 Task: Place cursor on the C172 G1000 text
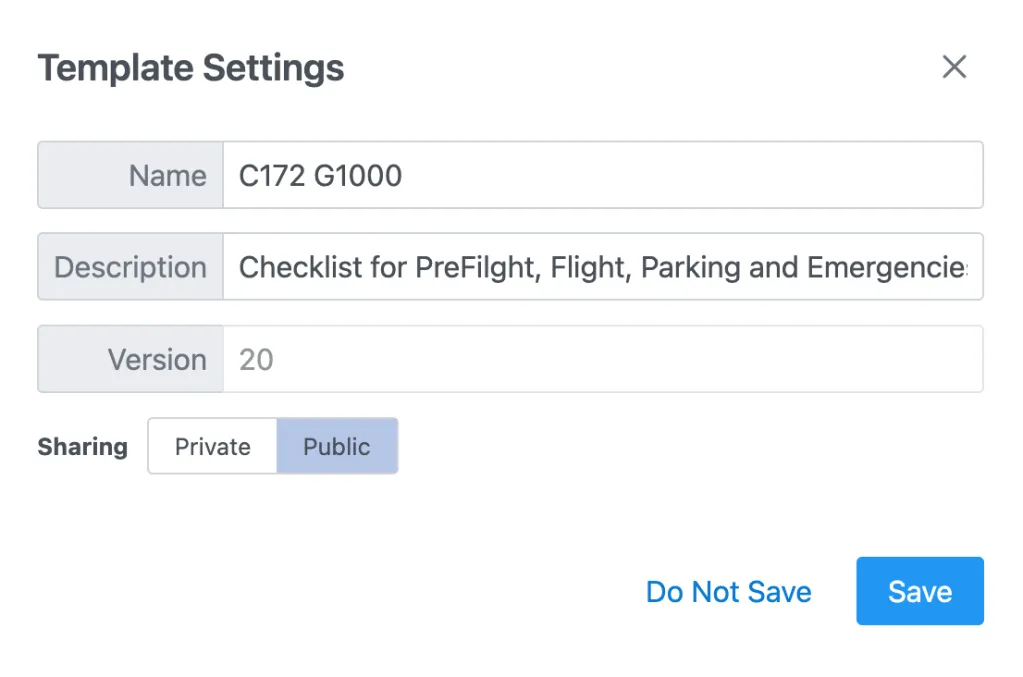(x=320, y=176)
